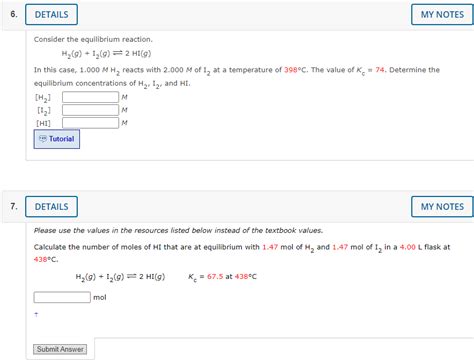
Task: Select the question number 7 label
Action: pos(14,206)
